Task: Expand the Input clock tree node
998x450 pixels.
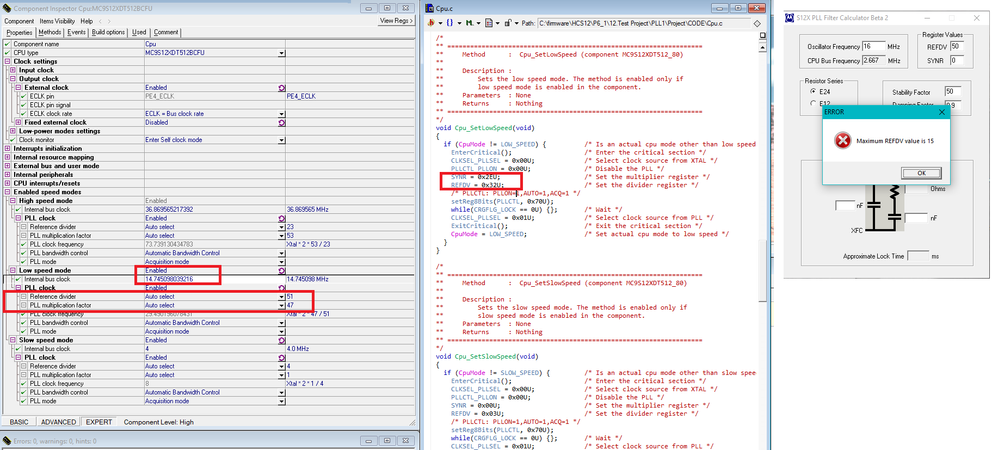Action: [x=13, y=70]
